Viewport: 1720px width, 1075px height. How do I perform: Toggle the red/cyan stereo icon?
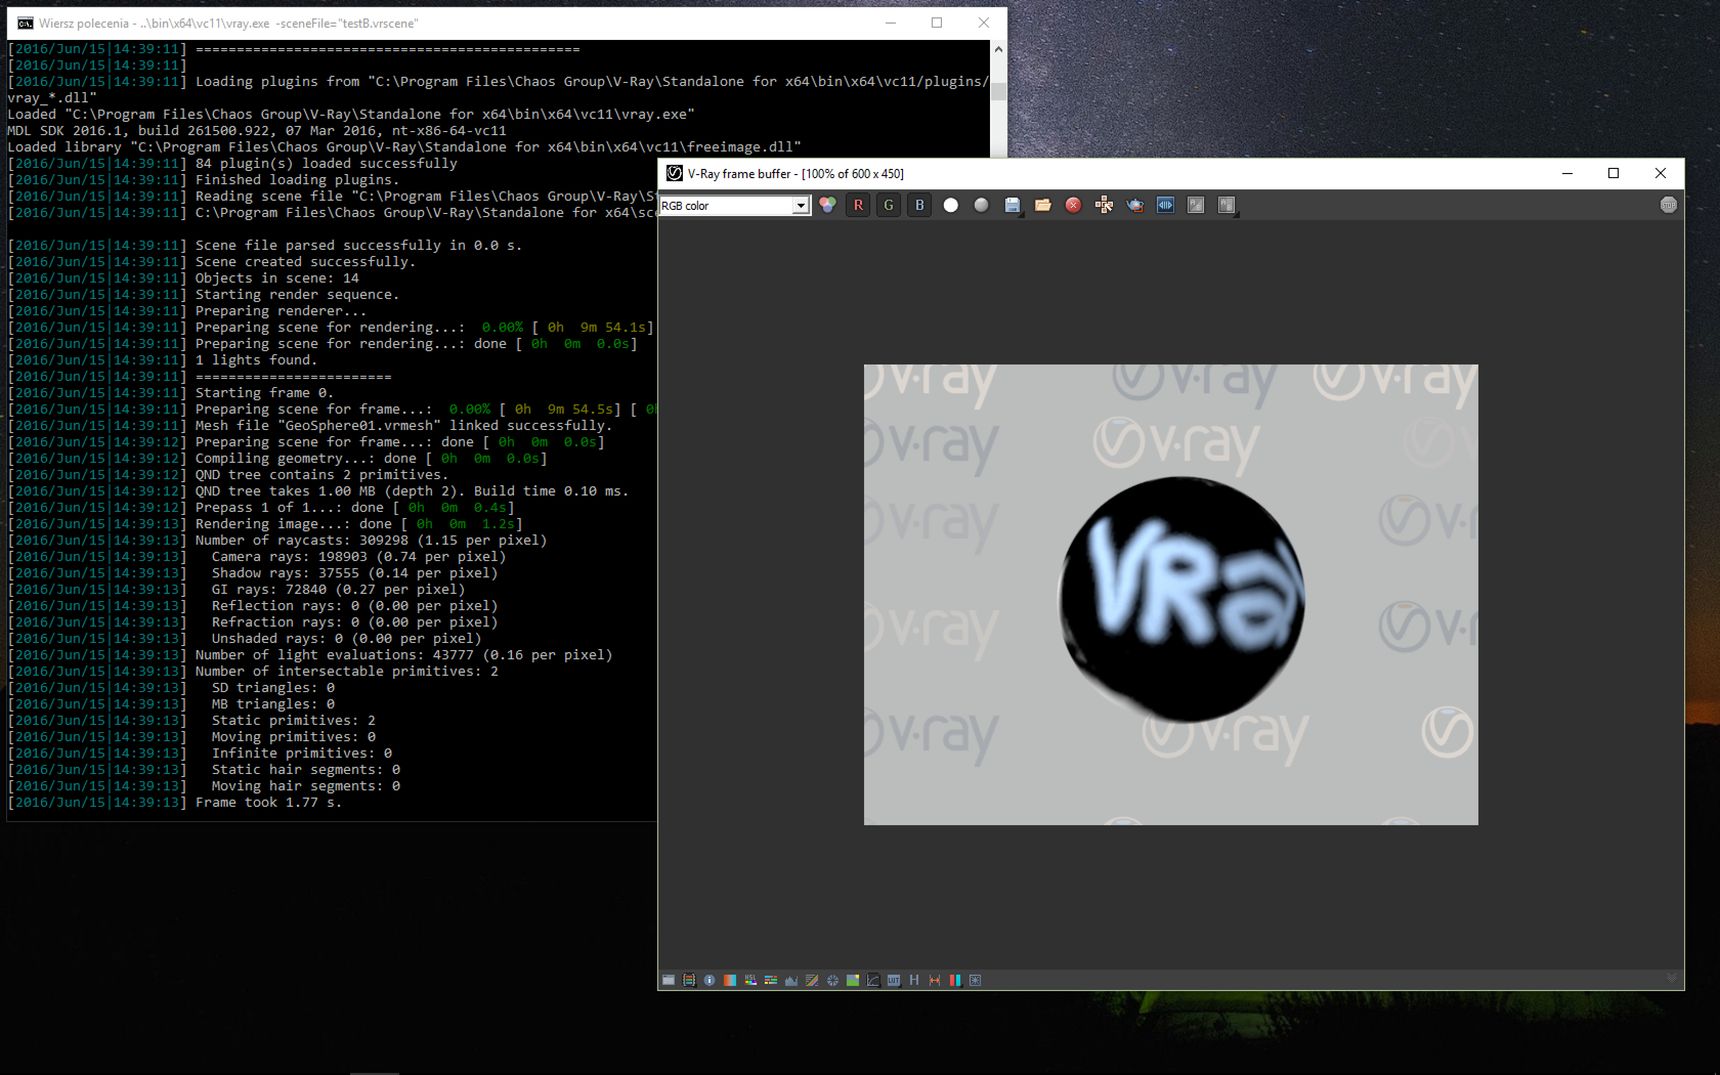tap(955, 980)
